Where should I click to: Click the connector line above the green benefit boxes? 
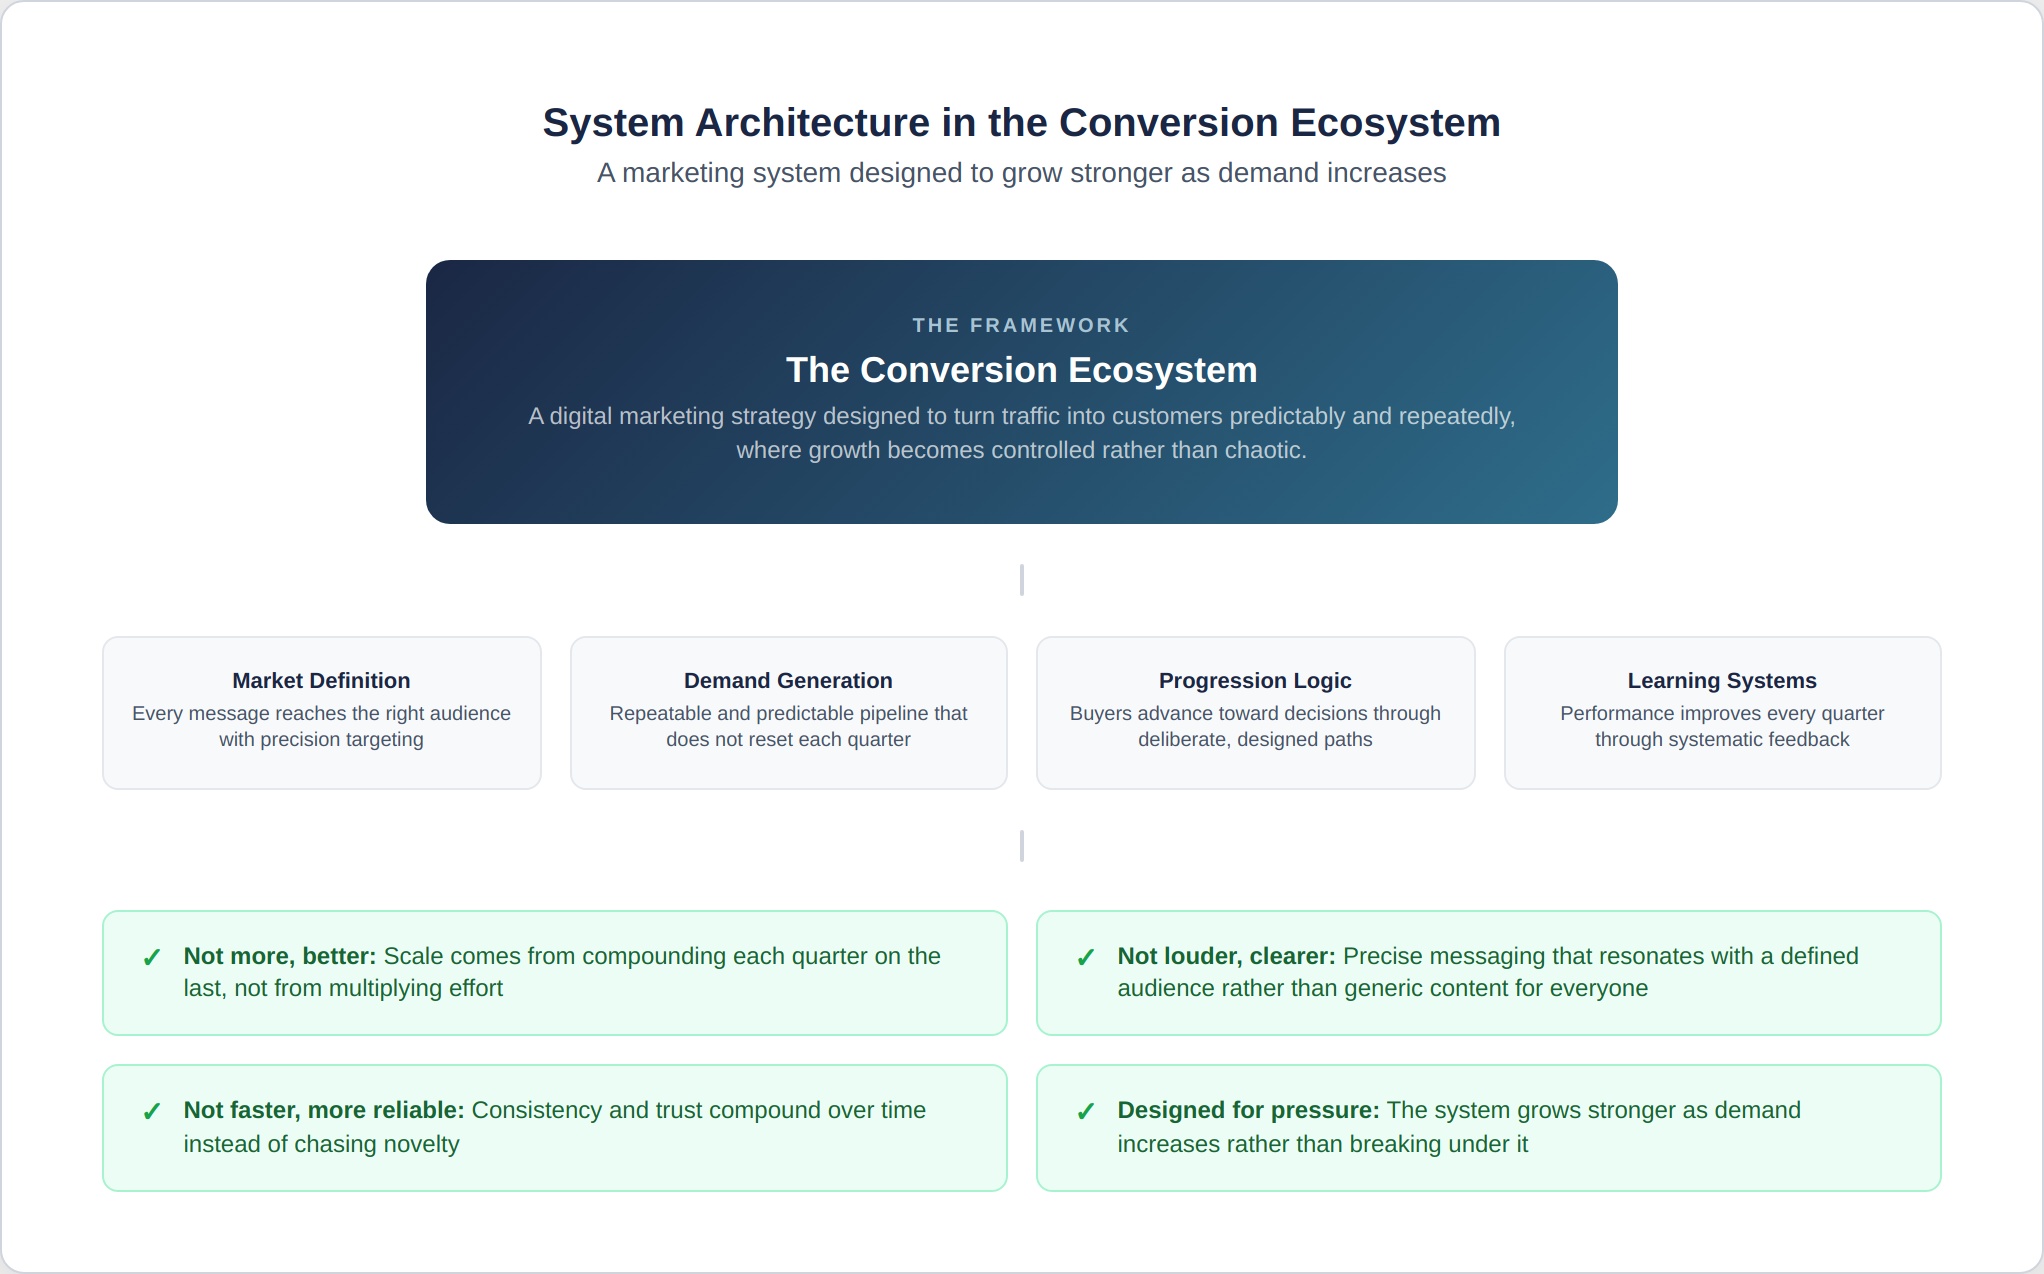1021,846
